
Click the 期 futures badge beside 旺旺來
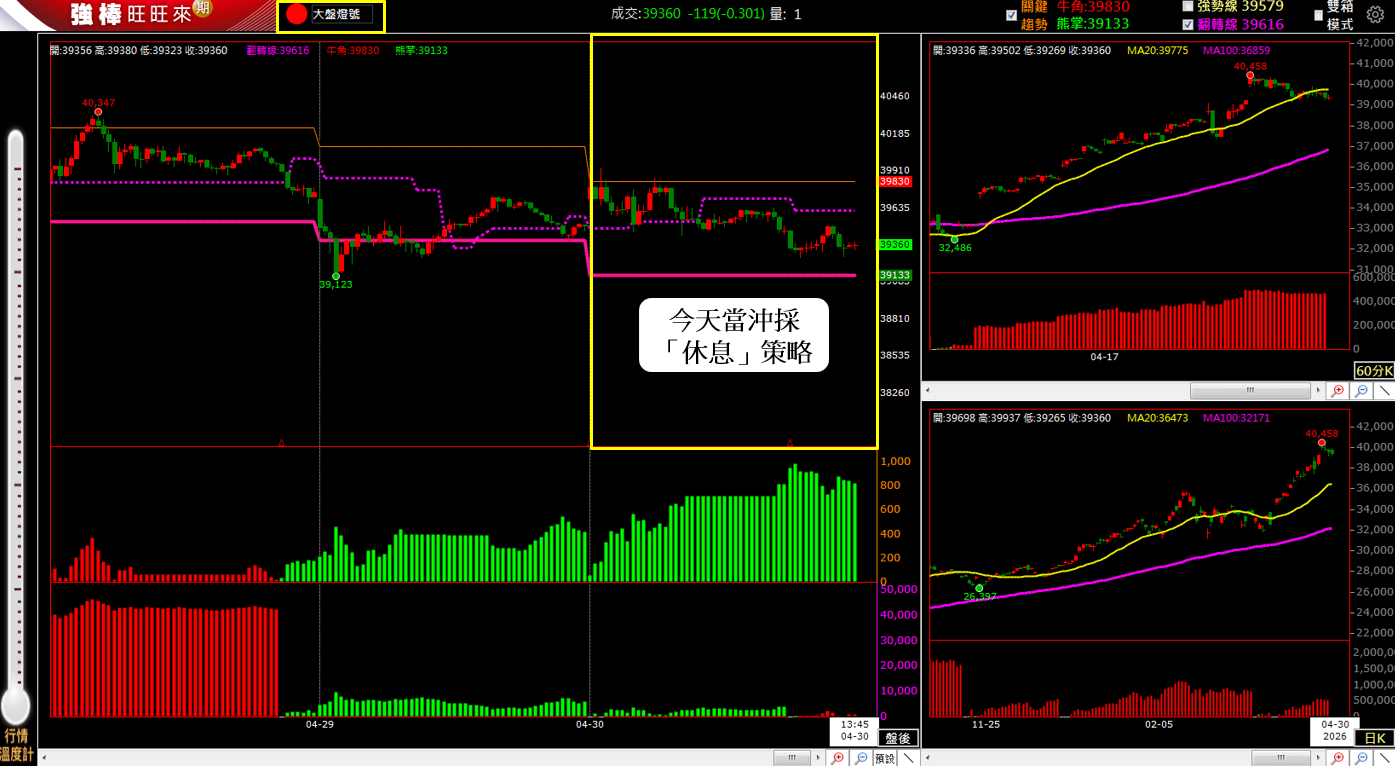[202, 9]
